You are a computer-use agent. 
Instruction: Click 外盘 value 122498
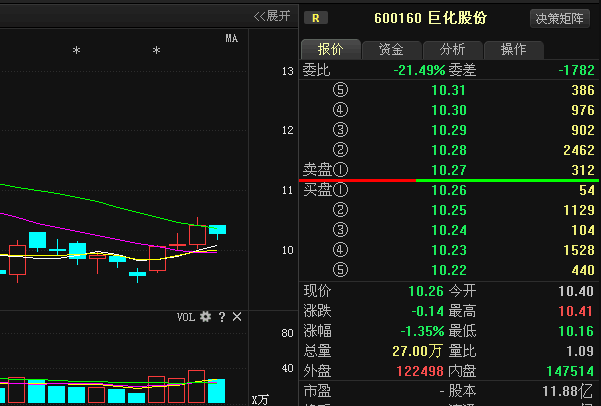tap(420, 371)
